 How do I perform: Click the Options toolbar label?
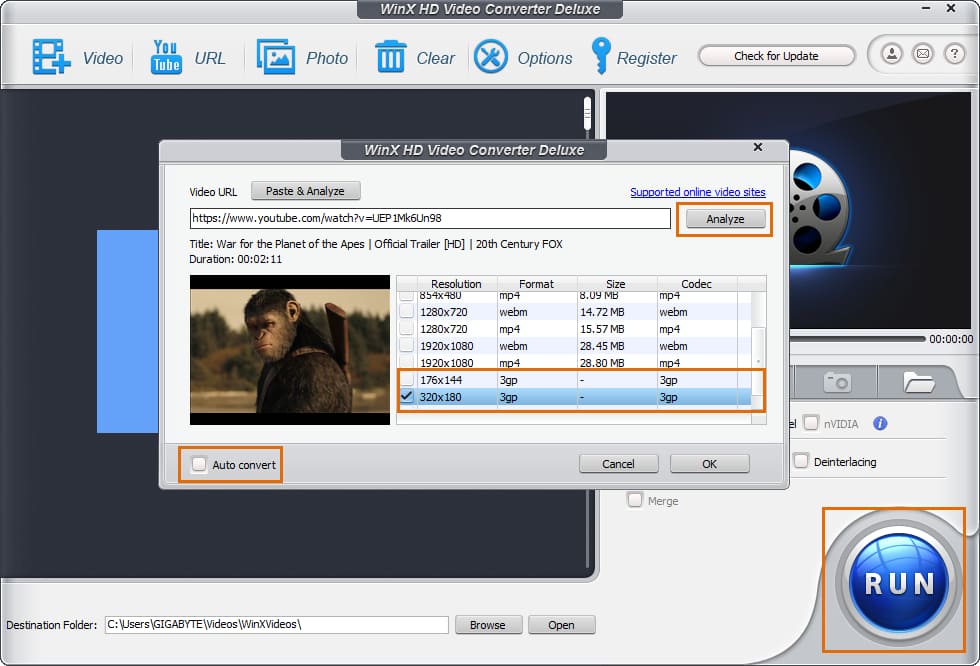pos(544,58)
